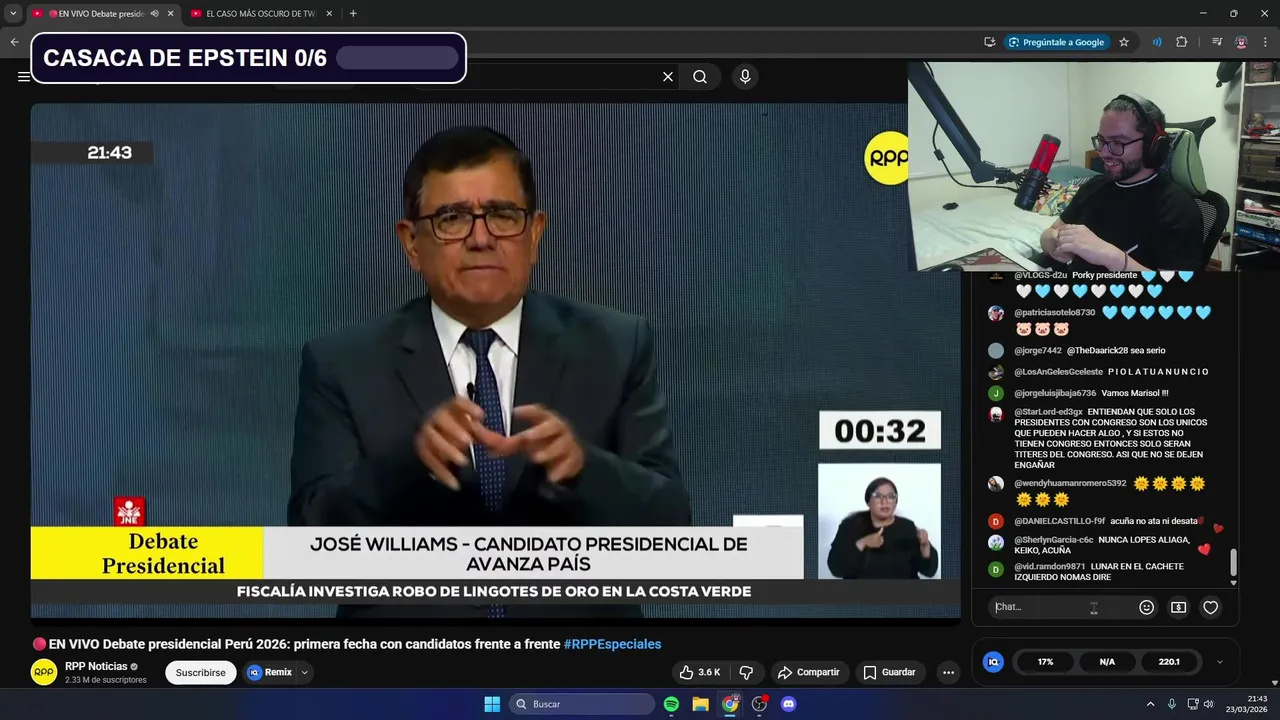The width and height of the screenshot is (1280, 720).
Task: Click @vid.ramdon9871 chat message
Action: pyautogui.click(x=1098, y=572)
